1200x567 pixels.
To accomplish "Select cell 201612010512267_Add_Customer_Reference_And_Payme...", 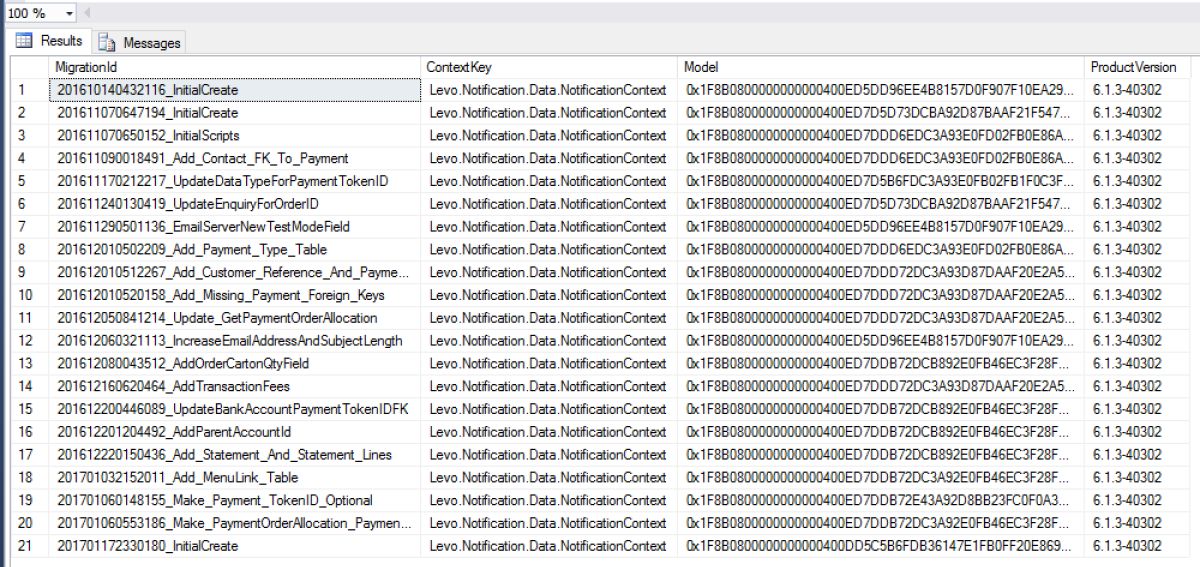I will [x=236, y=272].
